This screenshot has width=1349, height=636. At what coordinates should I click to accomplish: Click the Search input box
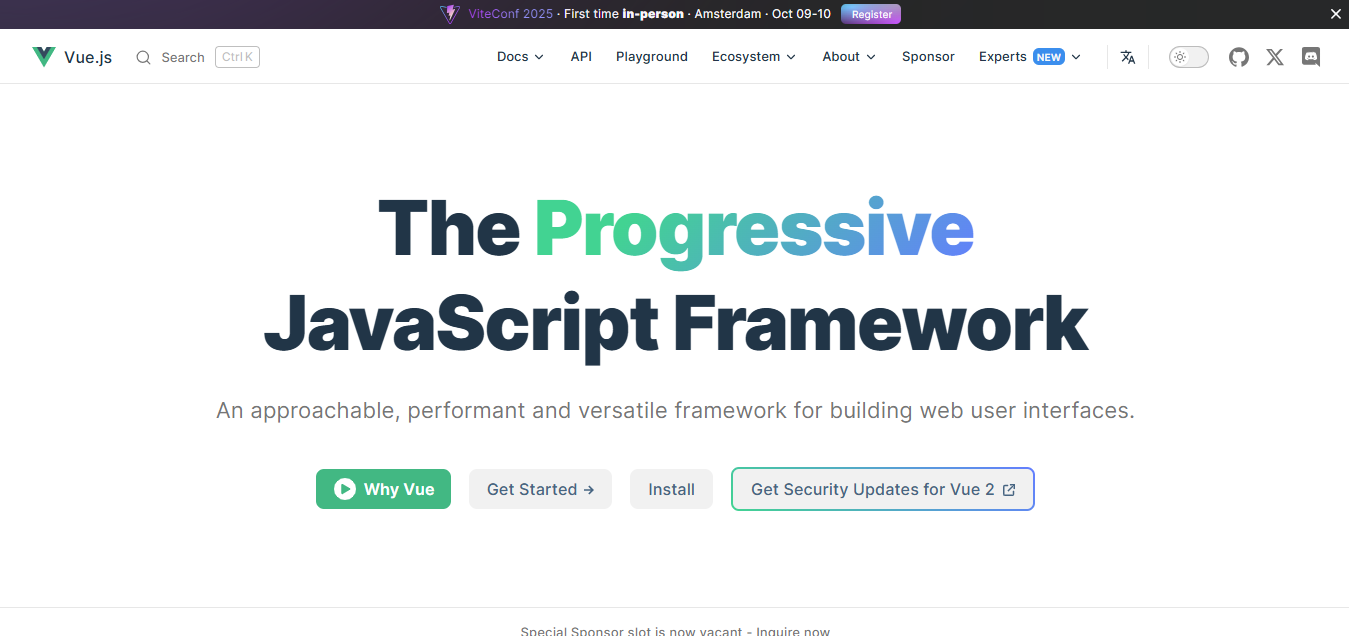pyautogui.click(x=198, y=57)
